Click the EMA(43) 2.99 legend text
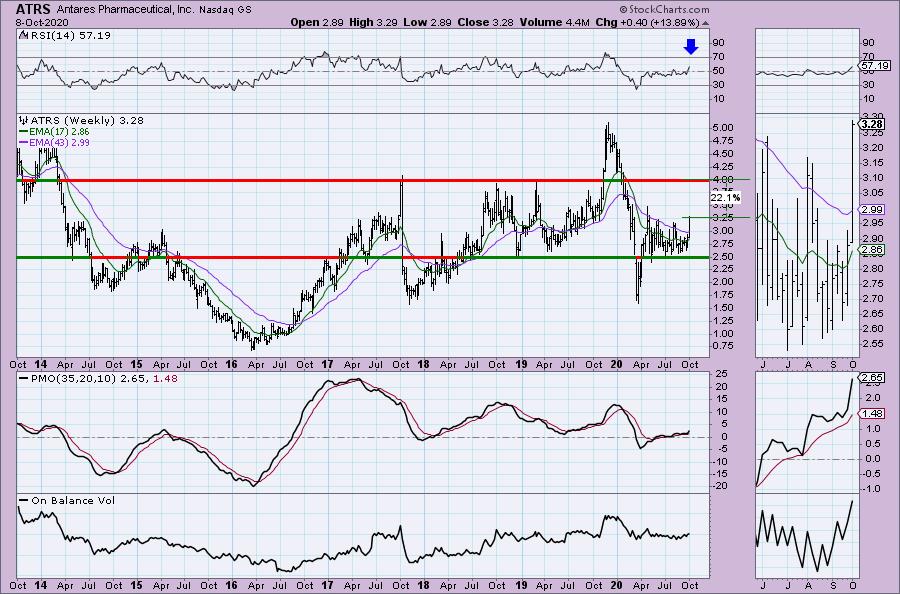This screenshot has height=594, width=900. (x=59, y=142)
